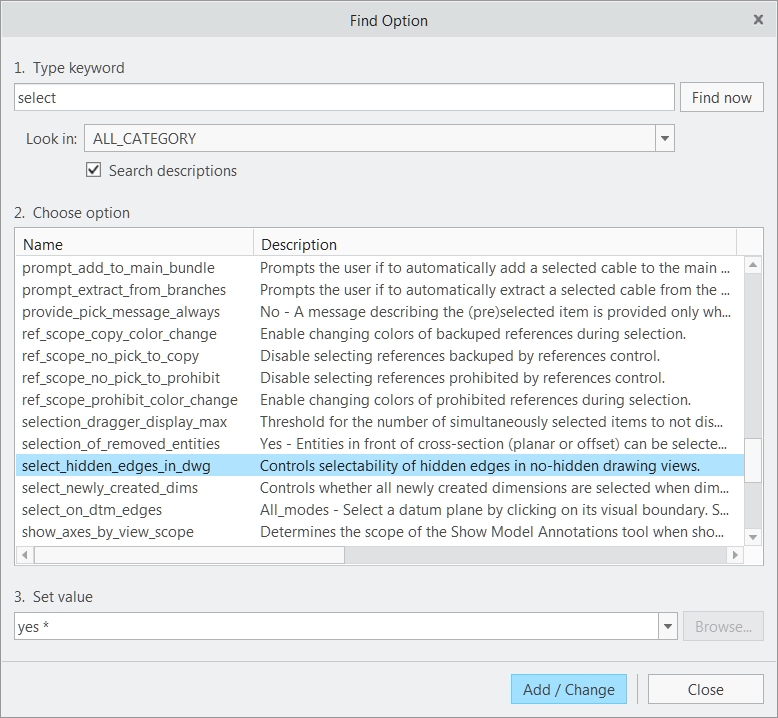778x718 pixels.
Task: Sort list by Description column header
Action: point(494,244)
